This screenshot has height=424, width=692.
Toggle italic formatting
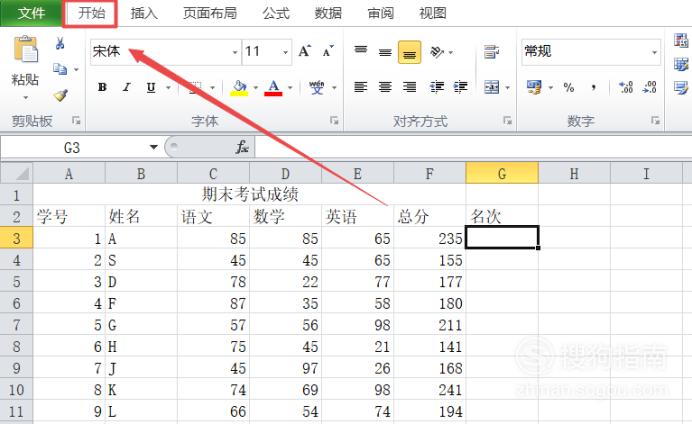pos(127,87)
